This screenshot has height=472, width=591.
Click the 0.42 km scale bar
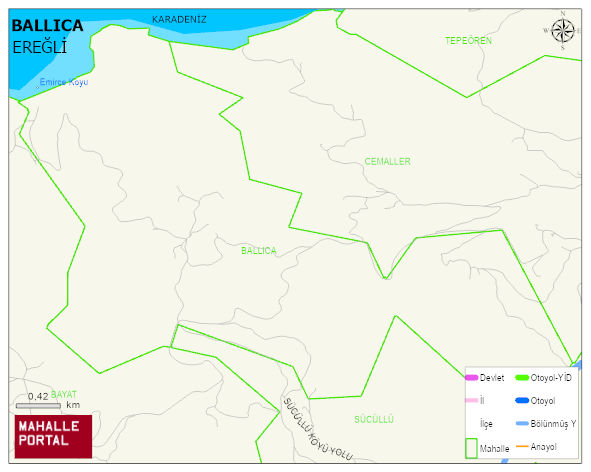[x=38, y=406]
